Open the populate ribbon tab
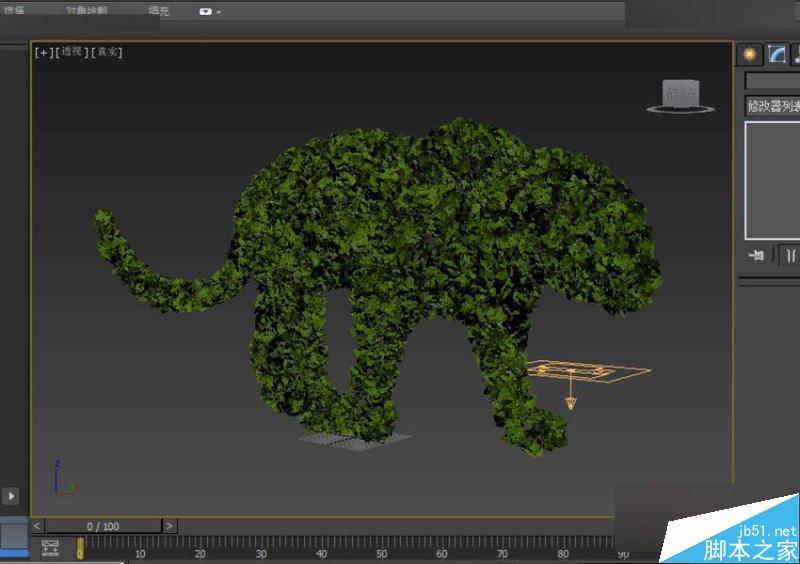 (x=159, y=12)
